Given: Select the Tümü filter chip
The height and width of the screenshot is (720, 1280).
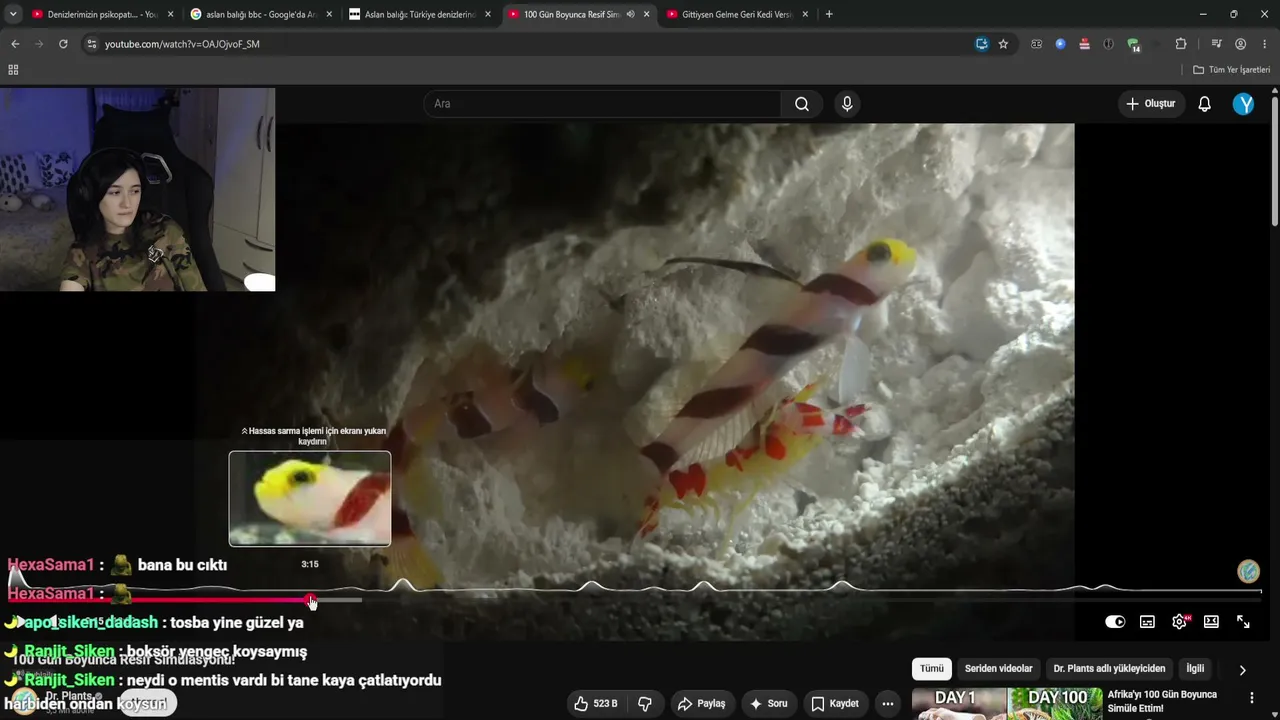Looking at the screenshot, I should [x=932, y=669].
